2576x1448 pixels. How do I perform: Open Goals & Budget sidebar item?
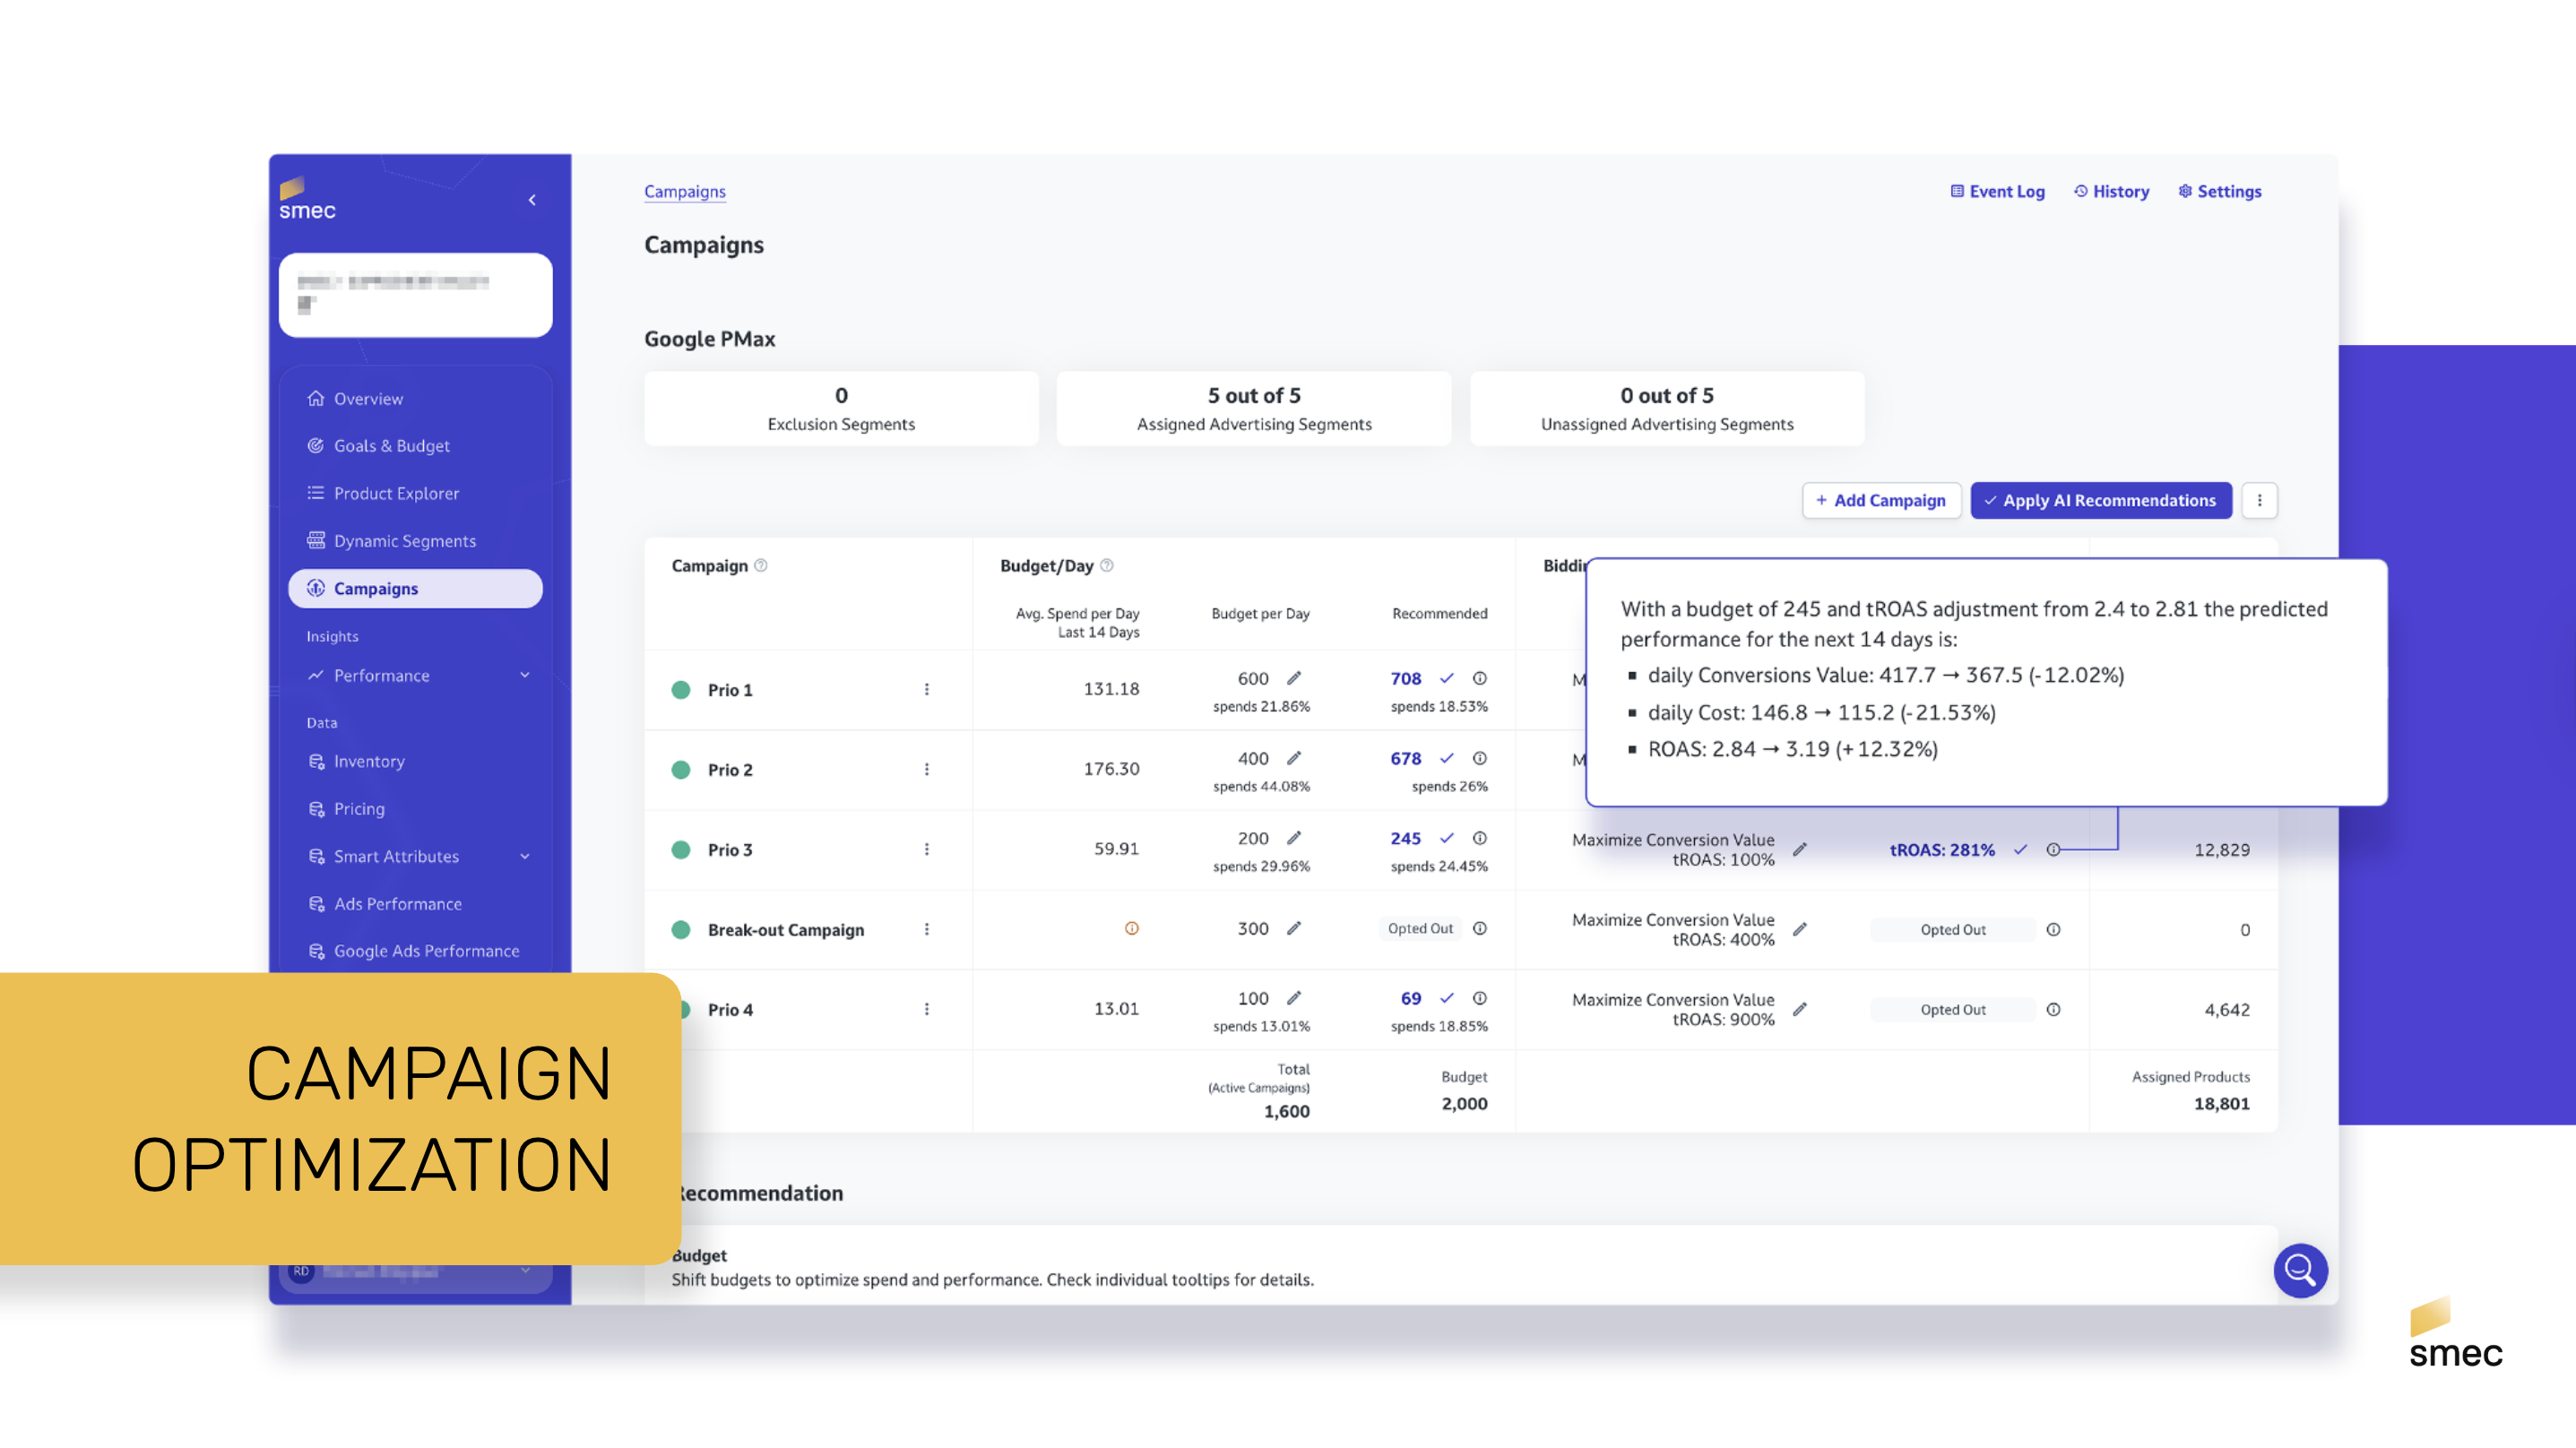391,445
